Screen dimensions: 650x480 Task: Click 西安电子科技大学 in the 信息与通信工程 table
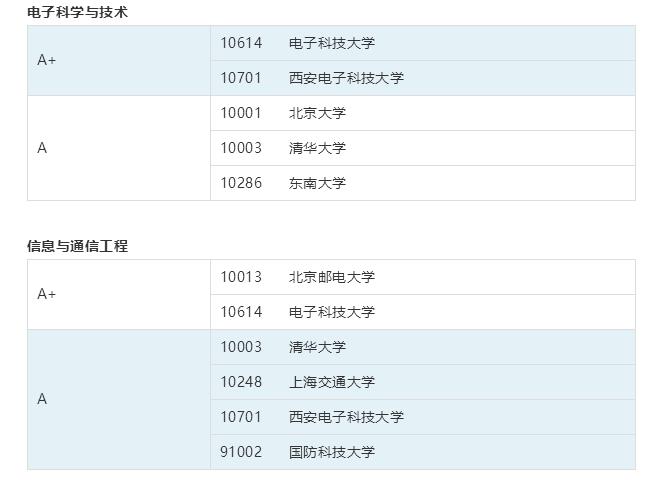click(346, 417)
